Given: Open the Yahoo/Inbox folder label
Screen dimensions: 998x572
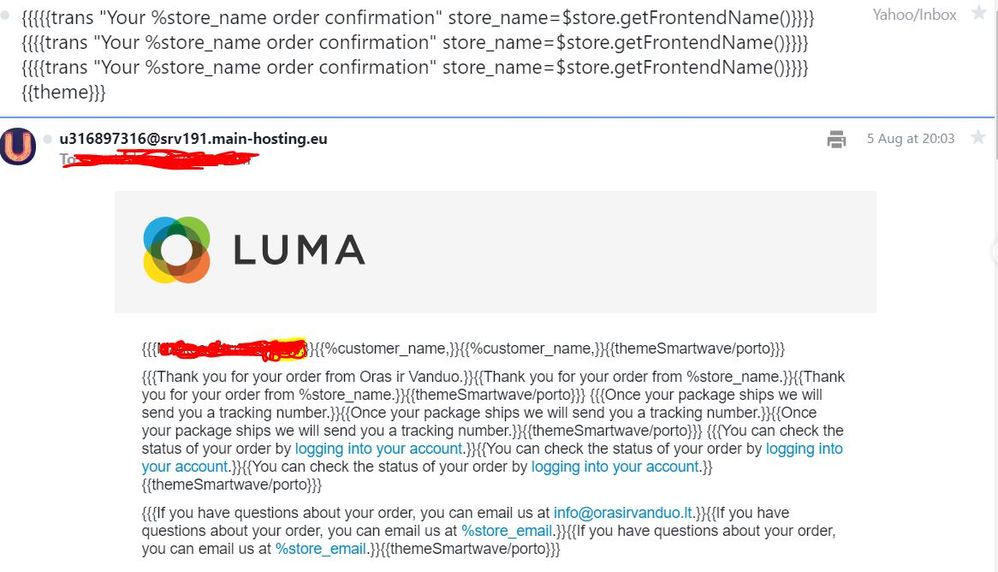Looking at the screenshot, I should click(x=914, y=15).
